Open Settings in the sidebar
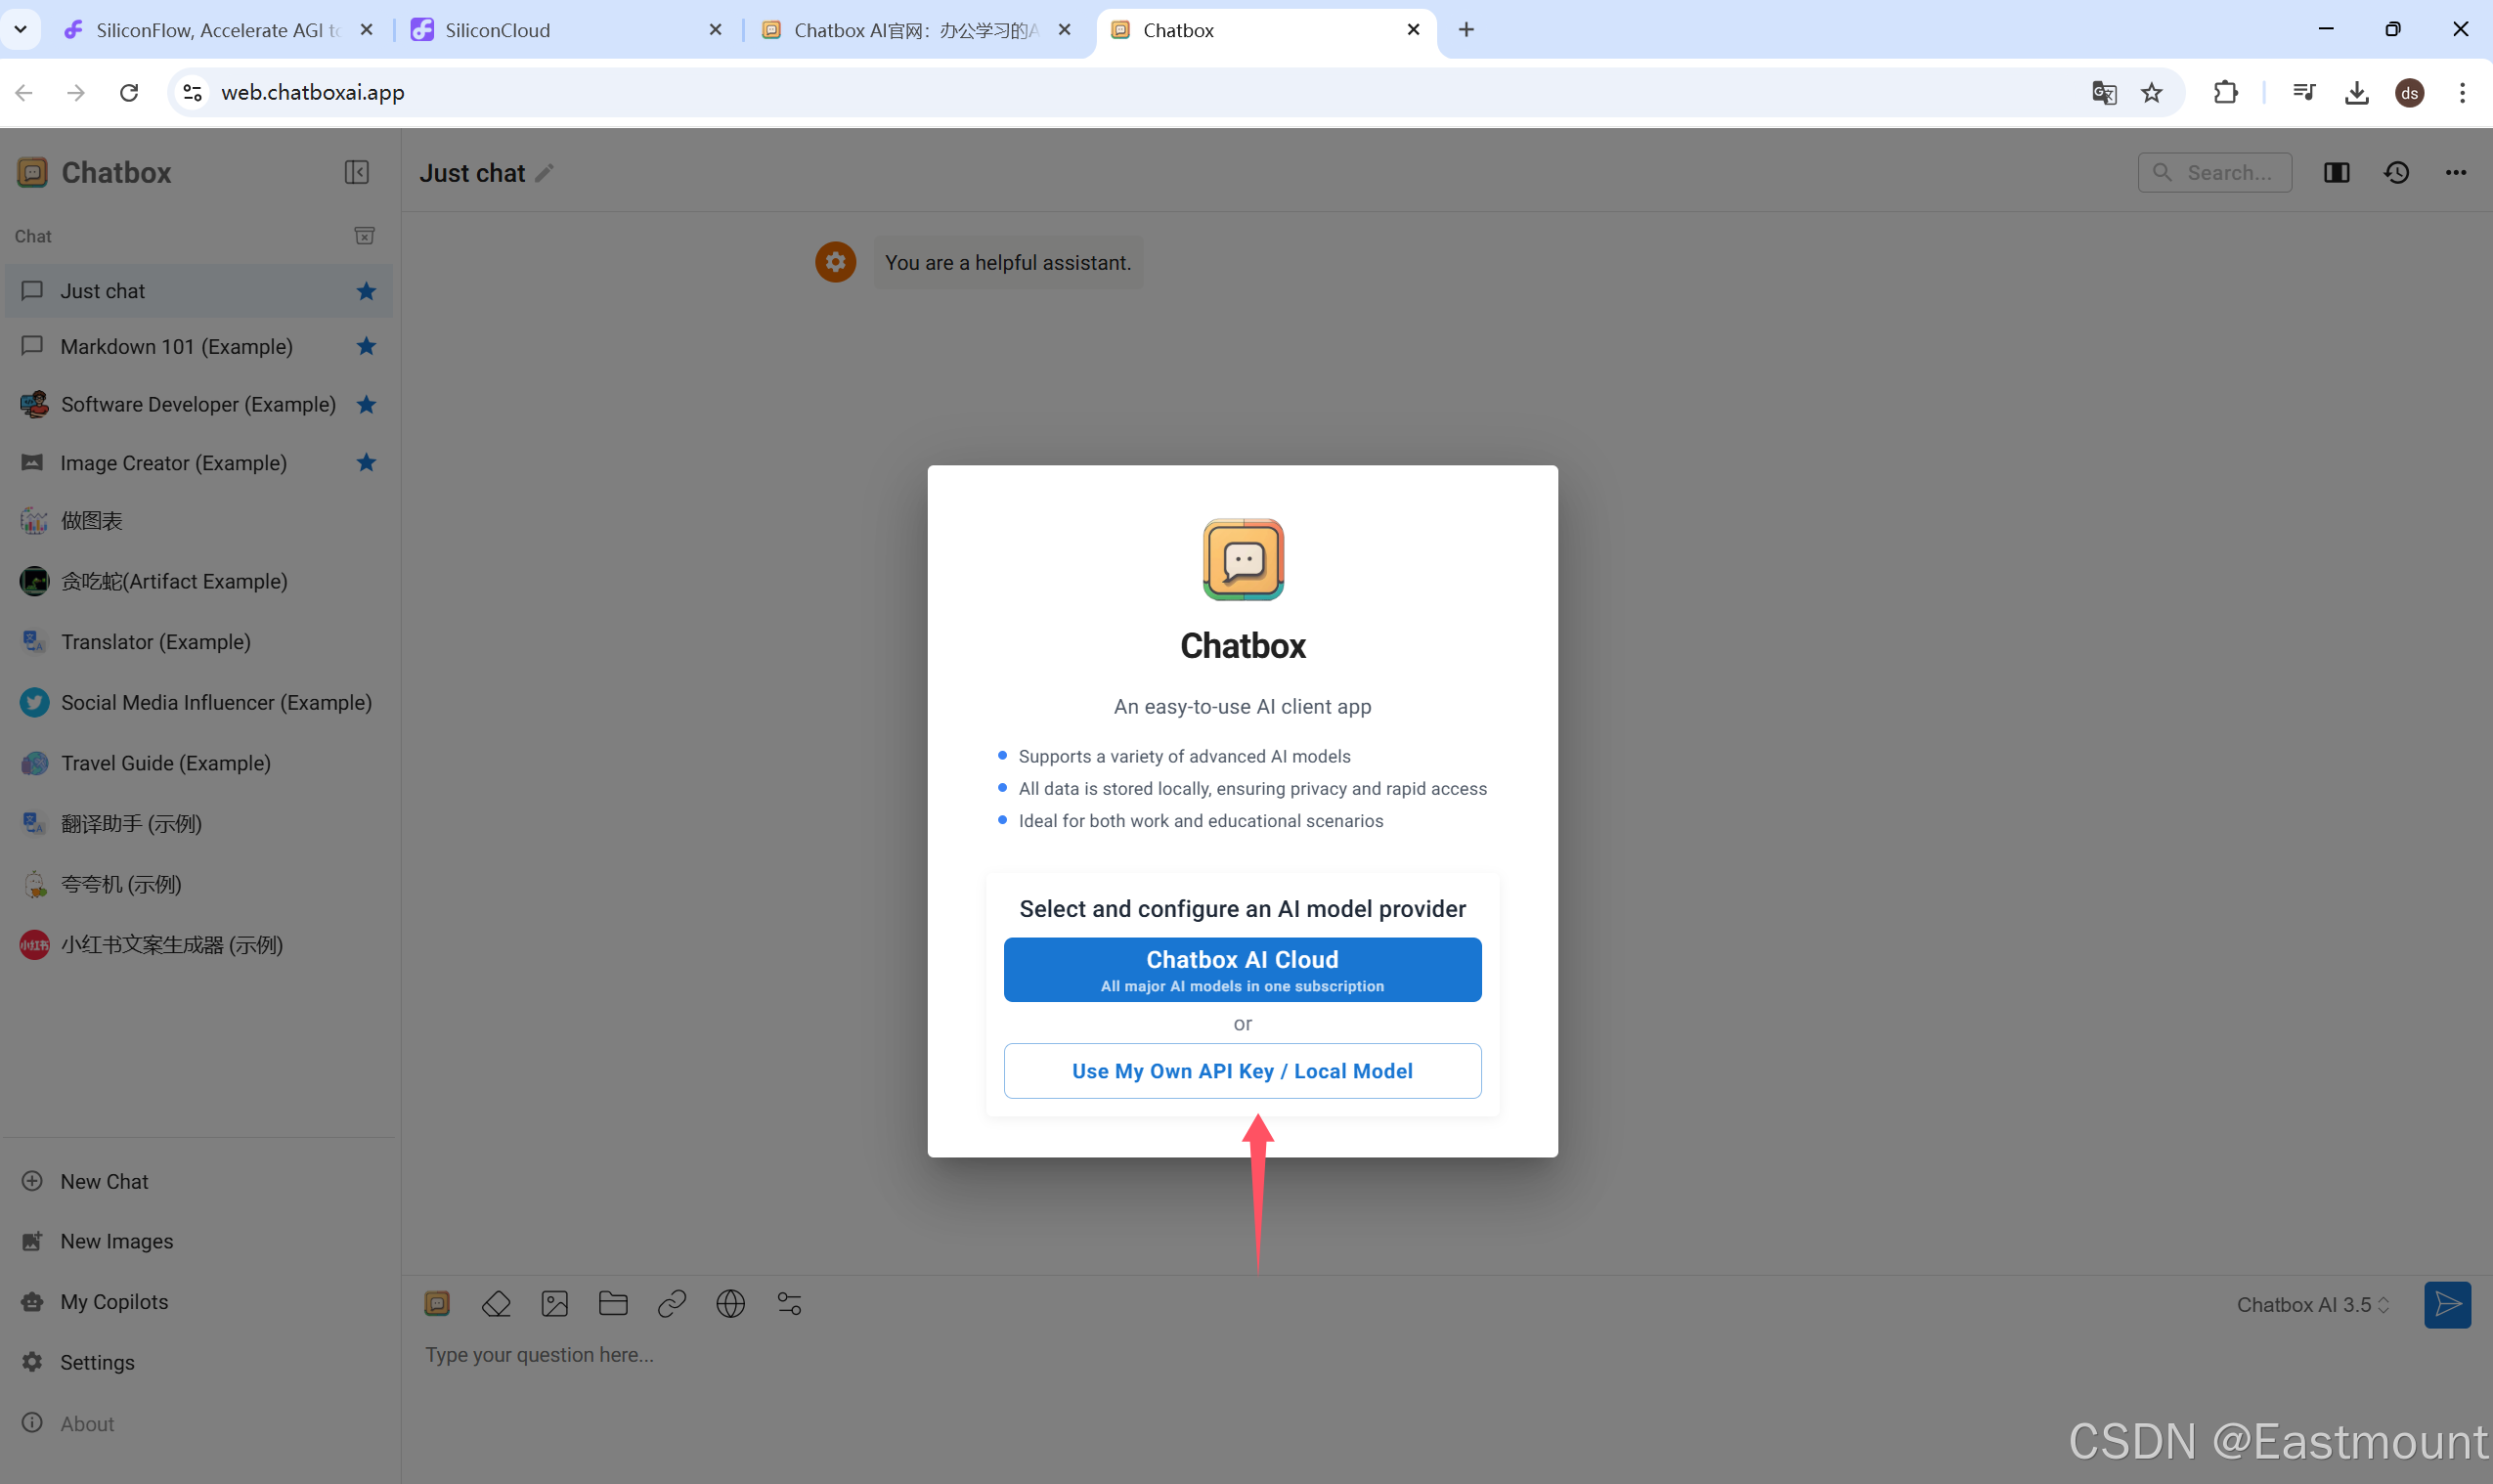This screenshot has height=1484, width=2493. (97, 1362)
